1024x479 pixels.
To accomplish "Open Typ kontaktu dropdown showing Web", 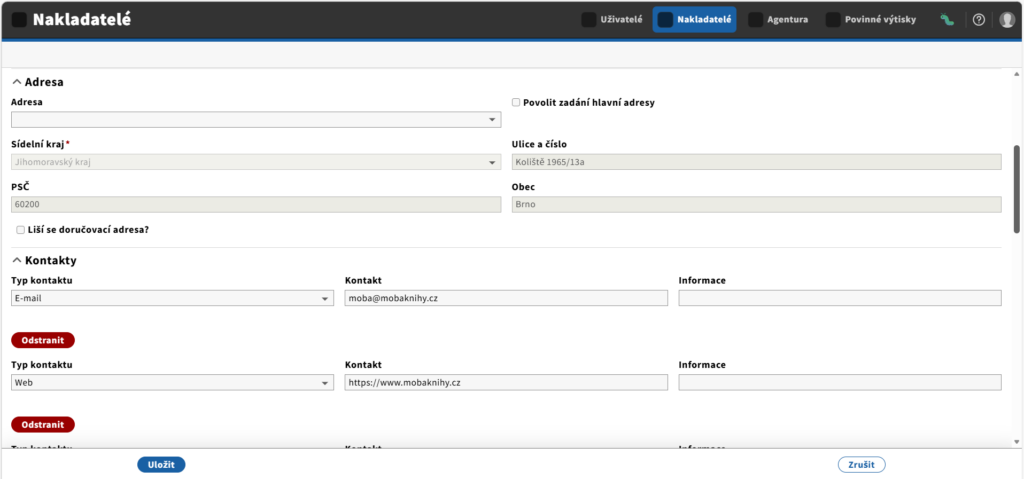I will (x=172, y=382).
